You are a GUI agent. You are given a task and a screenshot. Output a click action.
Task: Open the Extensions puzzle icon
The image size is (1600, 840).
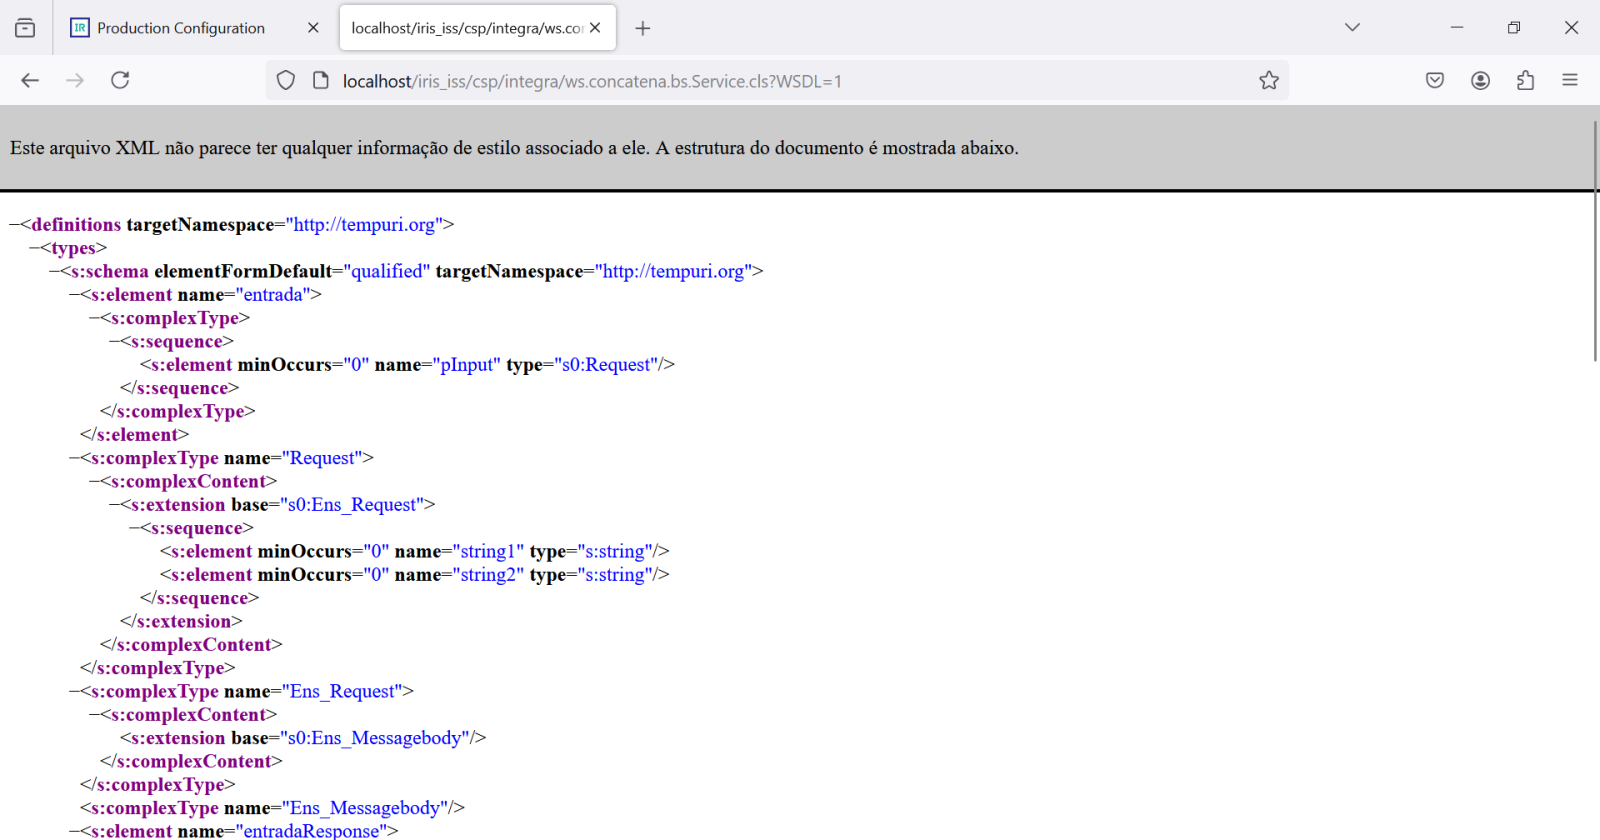pos(1526,81)
